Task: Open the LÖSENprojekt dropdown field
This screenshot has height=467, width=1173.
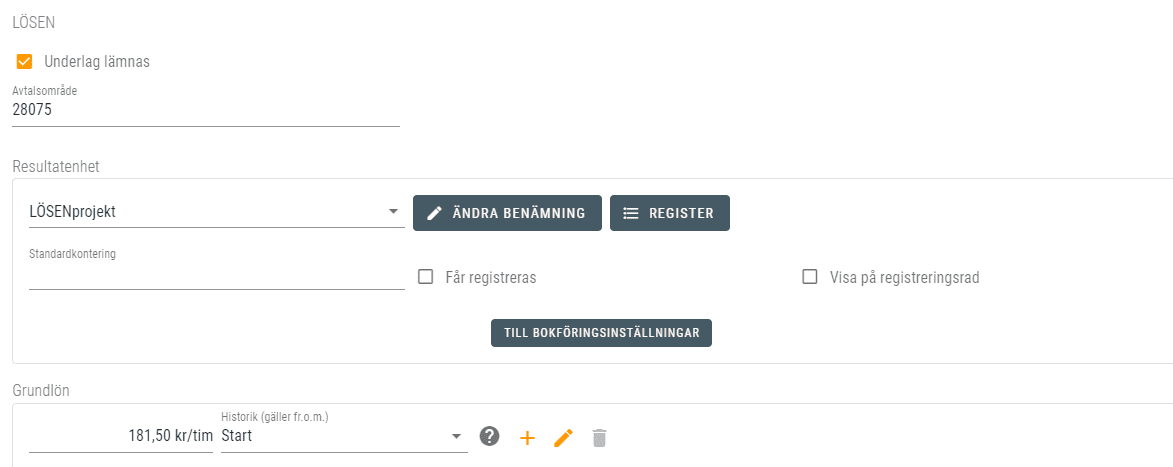Action: [x=200, y=212]
